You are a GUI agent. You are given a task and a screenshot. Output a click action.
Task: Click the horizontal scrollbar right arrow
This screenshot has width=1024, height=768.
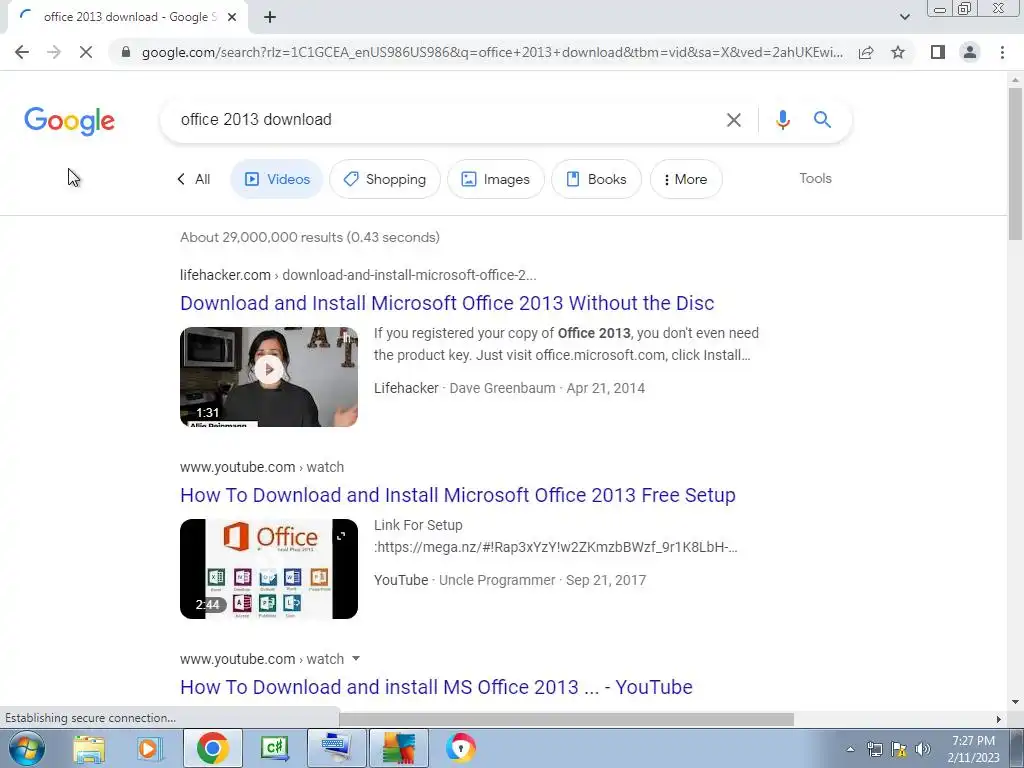coord(998,718)
